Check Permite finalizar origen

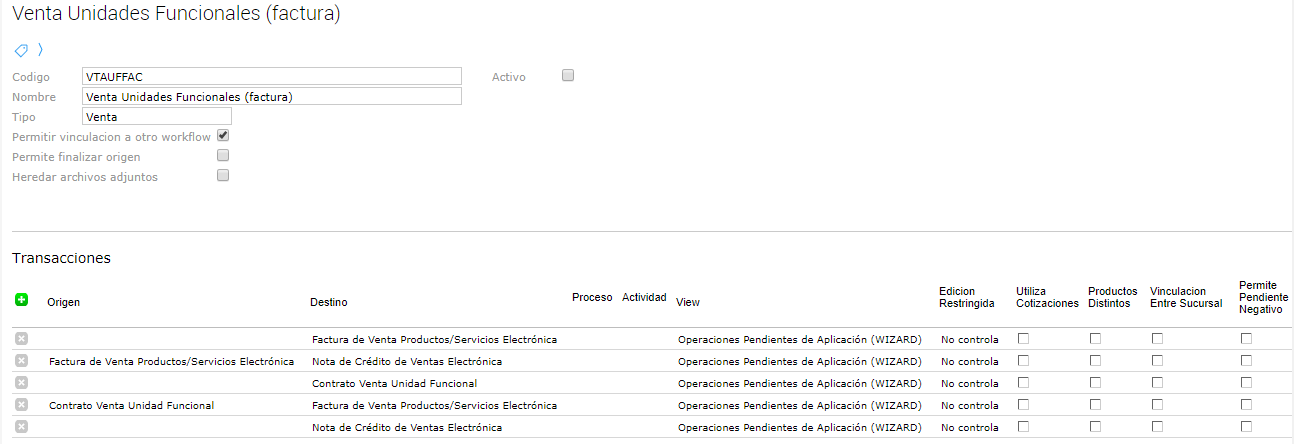pyautogui.click(x=223, y=155)
